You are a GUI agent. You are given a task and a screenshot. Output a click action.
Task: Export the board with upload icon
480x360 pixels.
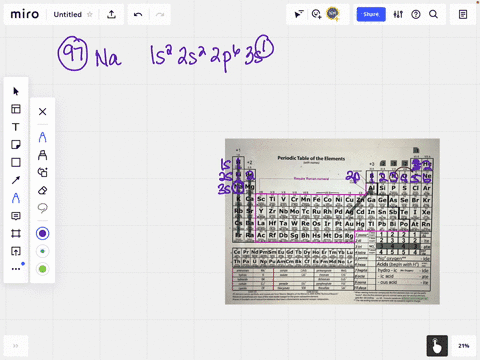click(111, 14)
